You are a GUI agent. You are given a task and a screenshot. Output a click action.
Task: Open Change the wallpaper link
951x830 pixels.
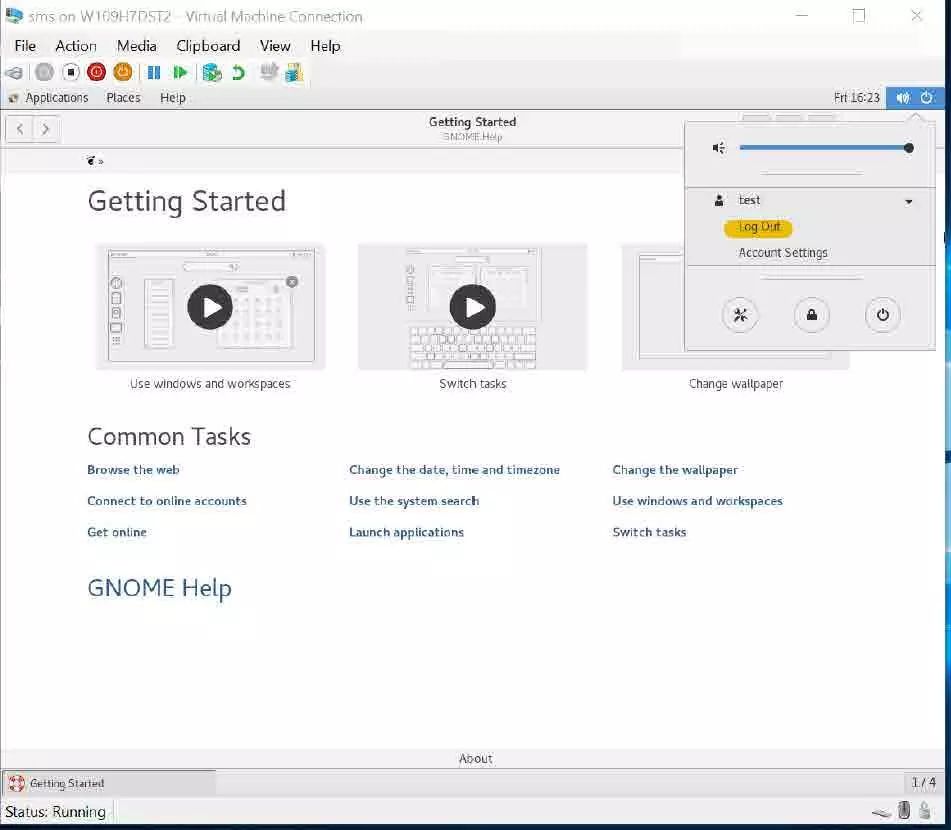tap(675, 470)
